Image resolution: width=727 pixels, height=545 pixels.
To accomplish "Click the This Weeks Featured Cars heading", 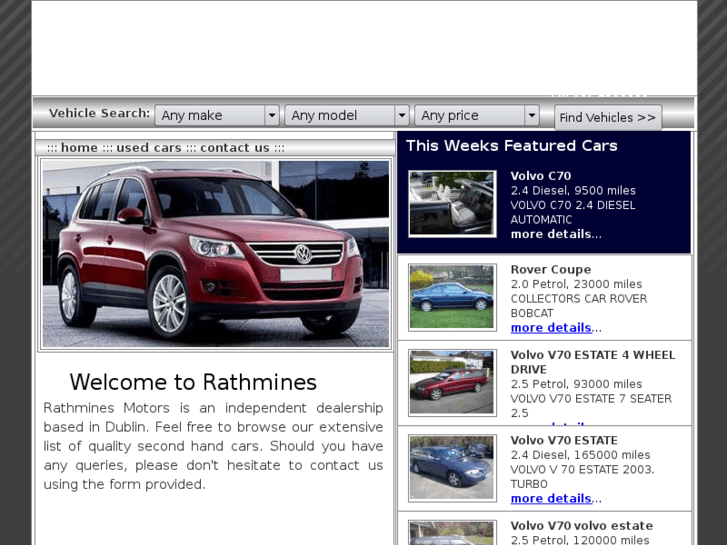I will [x=512, y=146].
